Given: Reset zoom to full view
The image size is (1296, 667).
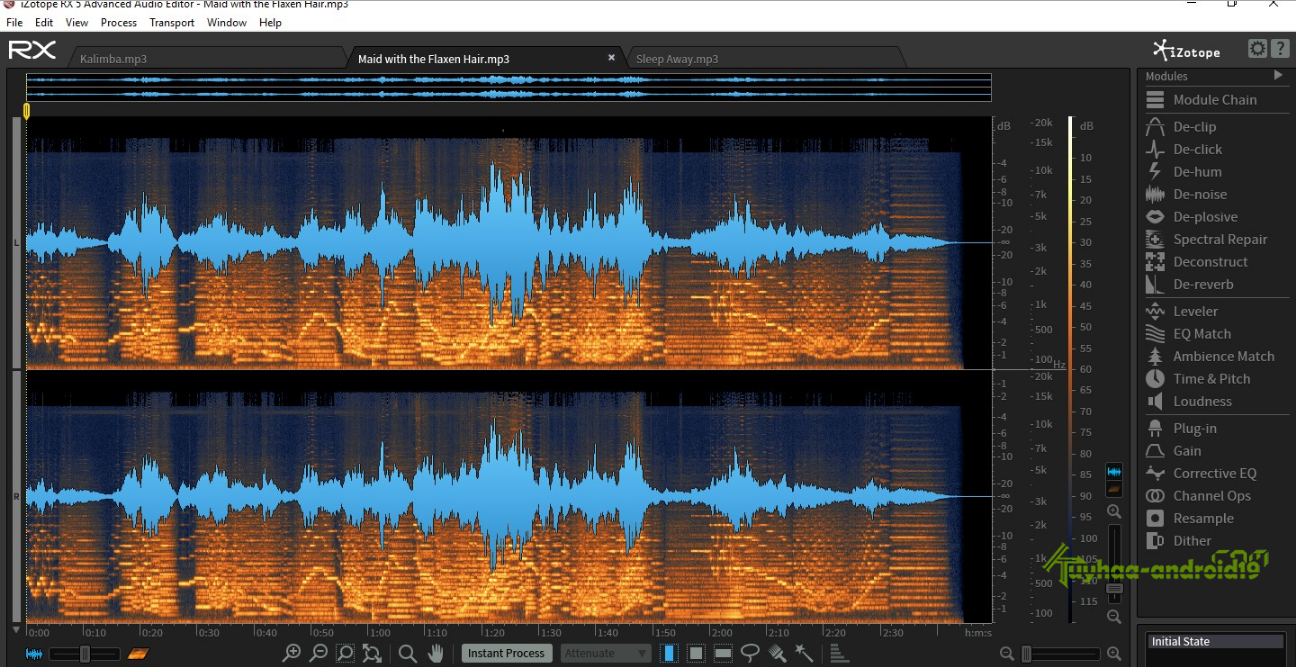Looking at the screenshot, I should (x=372, y=653).
